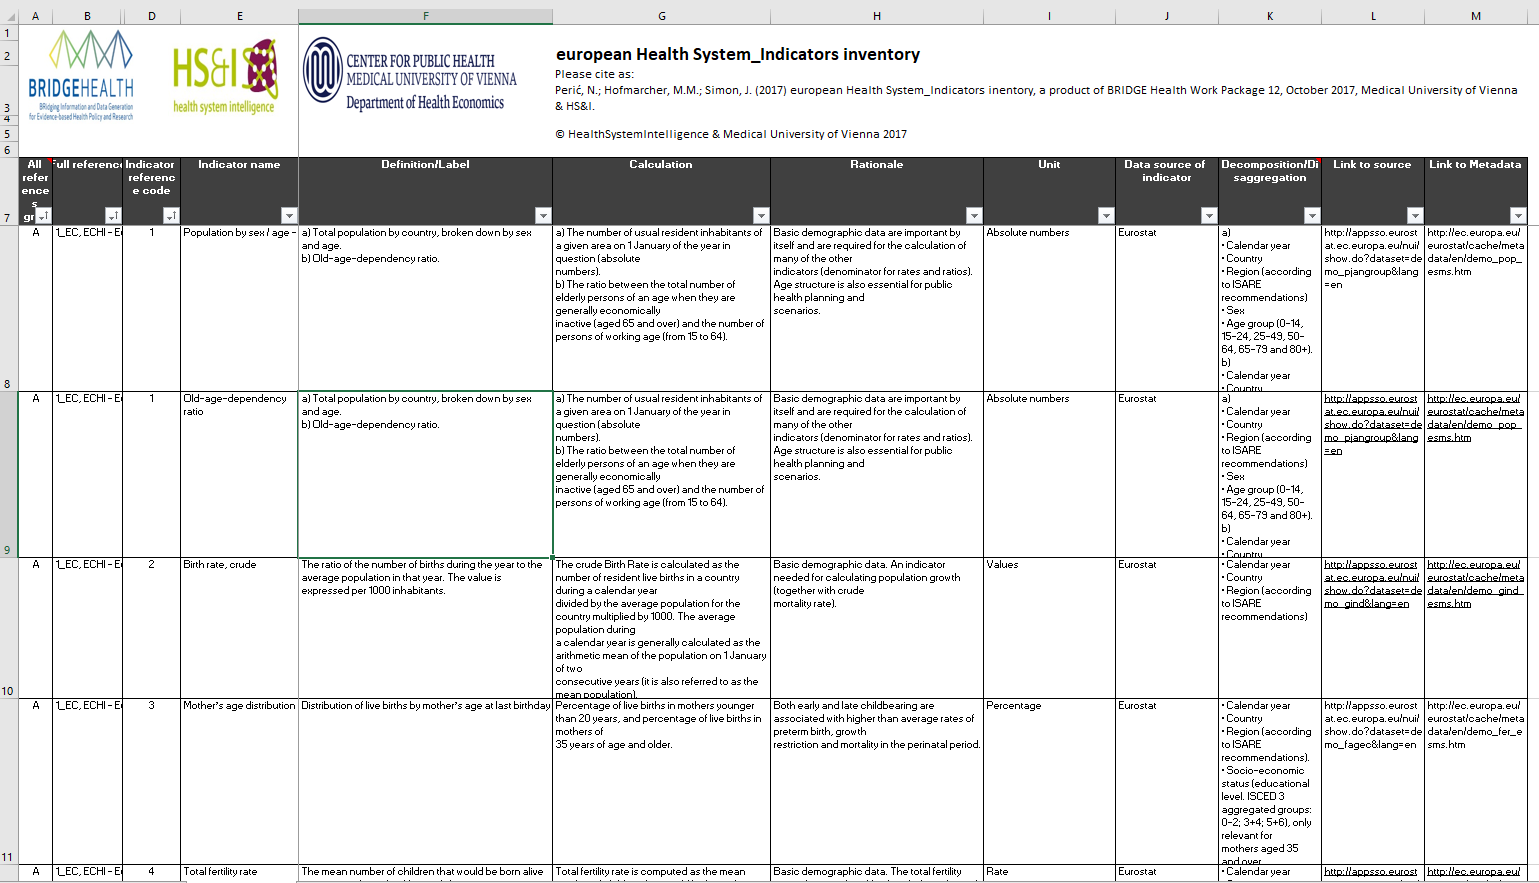1539x883 pixels.
Task: Expand the Definition/Label filter dropdown
Action: 543,216
